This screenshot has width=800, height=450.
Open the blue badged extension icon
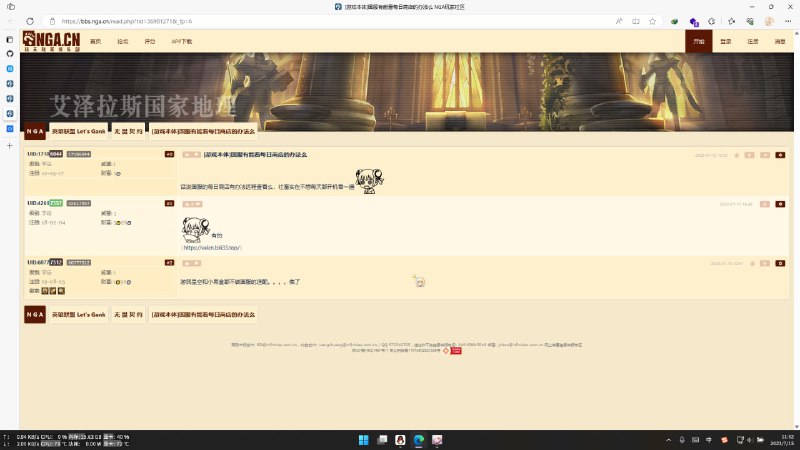pyautogui.click(x=694, y=22)
